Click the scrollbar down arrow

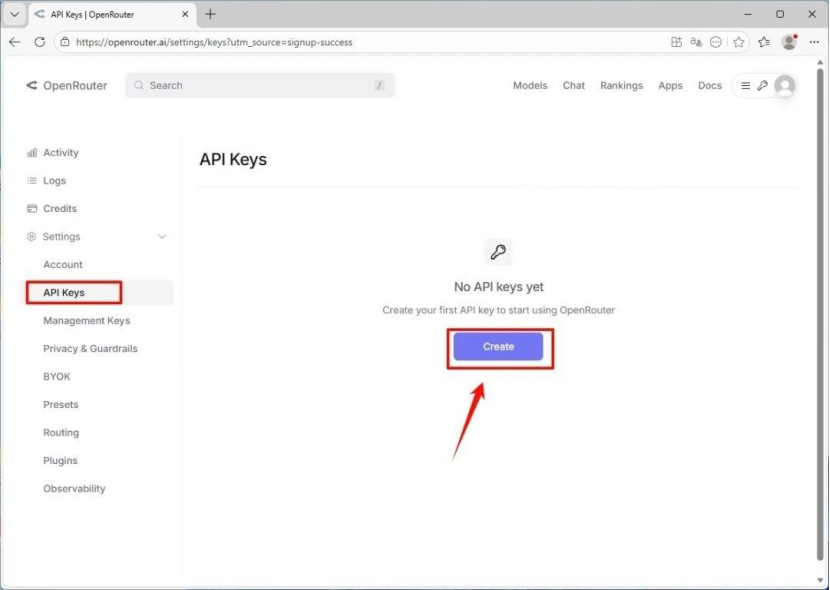820,580
